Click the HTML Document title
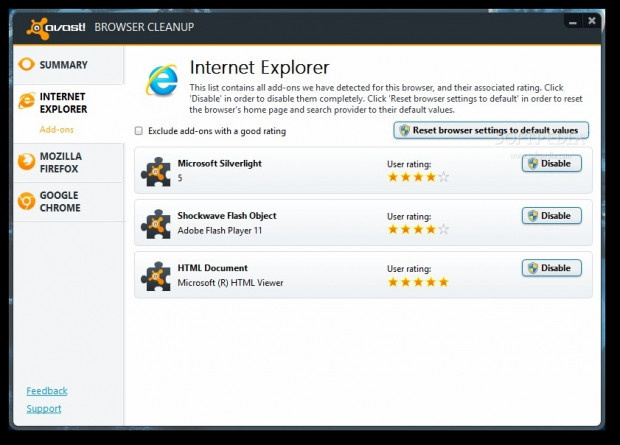Viewport: 620px width, 445px height. point(212,268)
